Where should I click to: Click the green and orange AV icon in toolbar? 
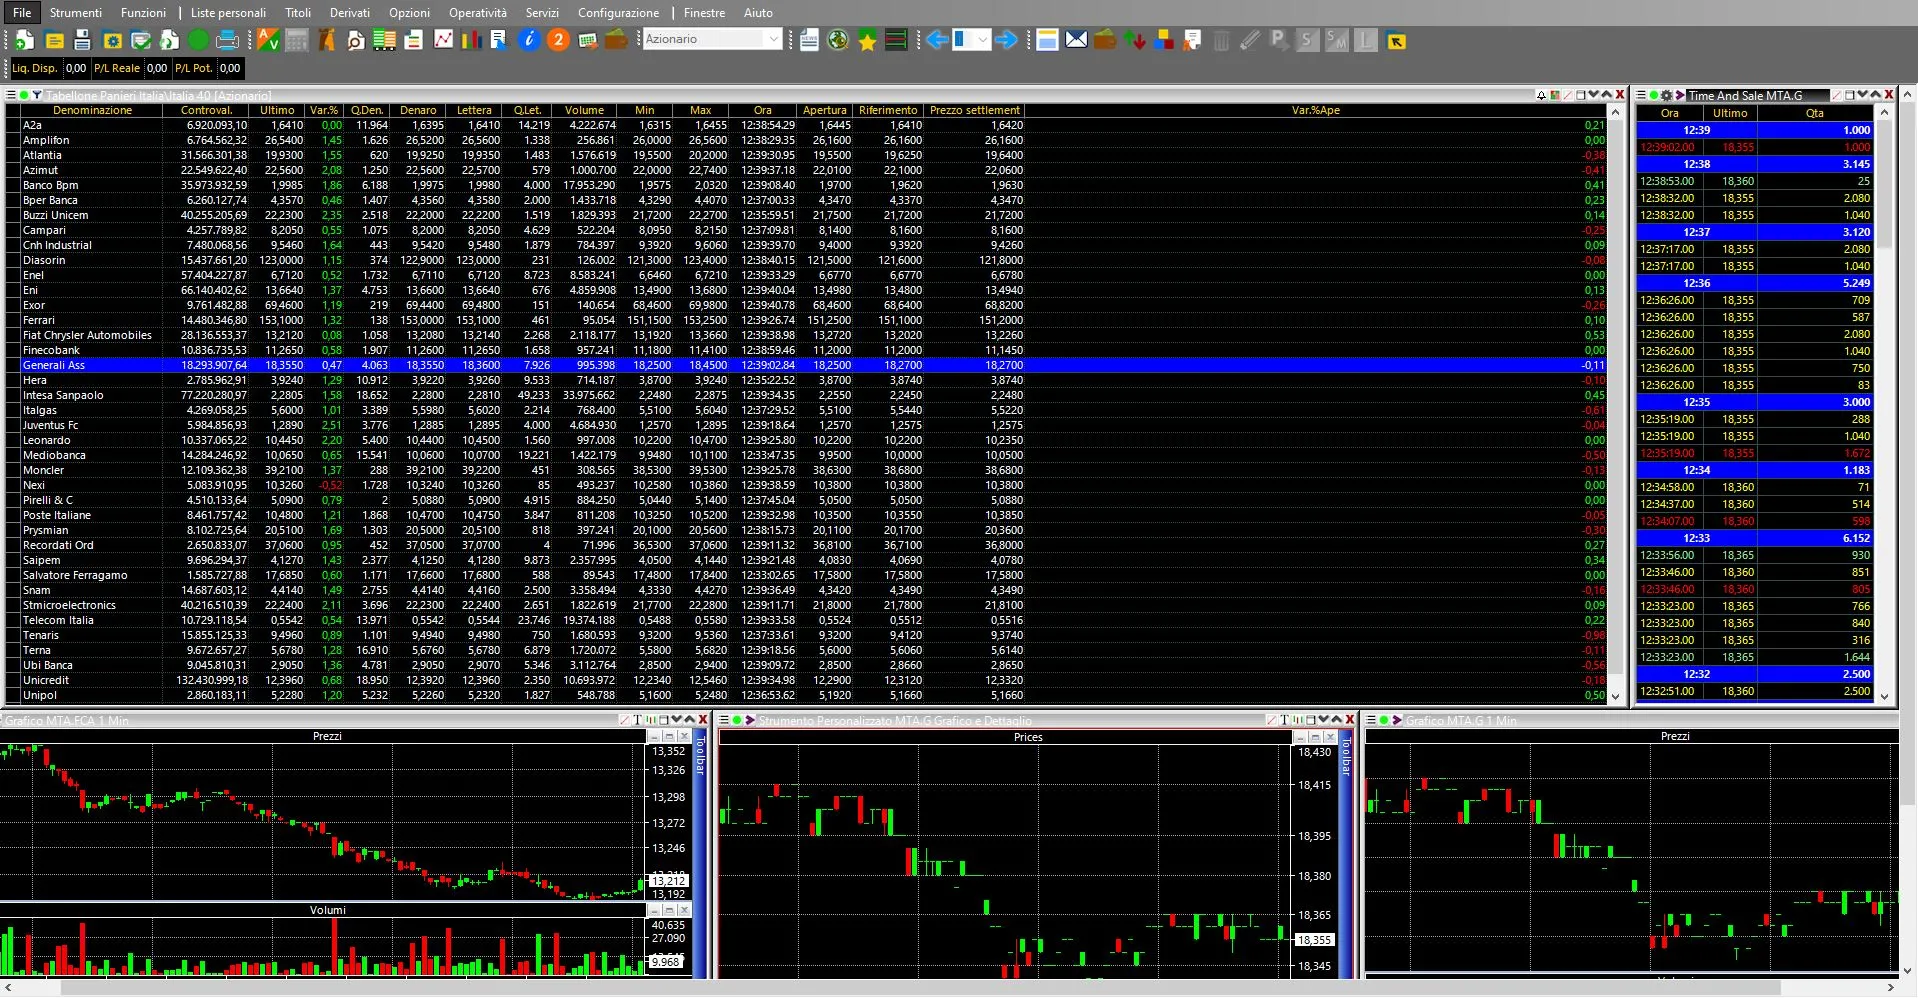tap(267, 40)
